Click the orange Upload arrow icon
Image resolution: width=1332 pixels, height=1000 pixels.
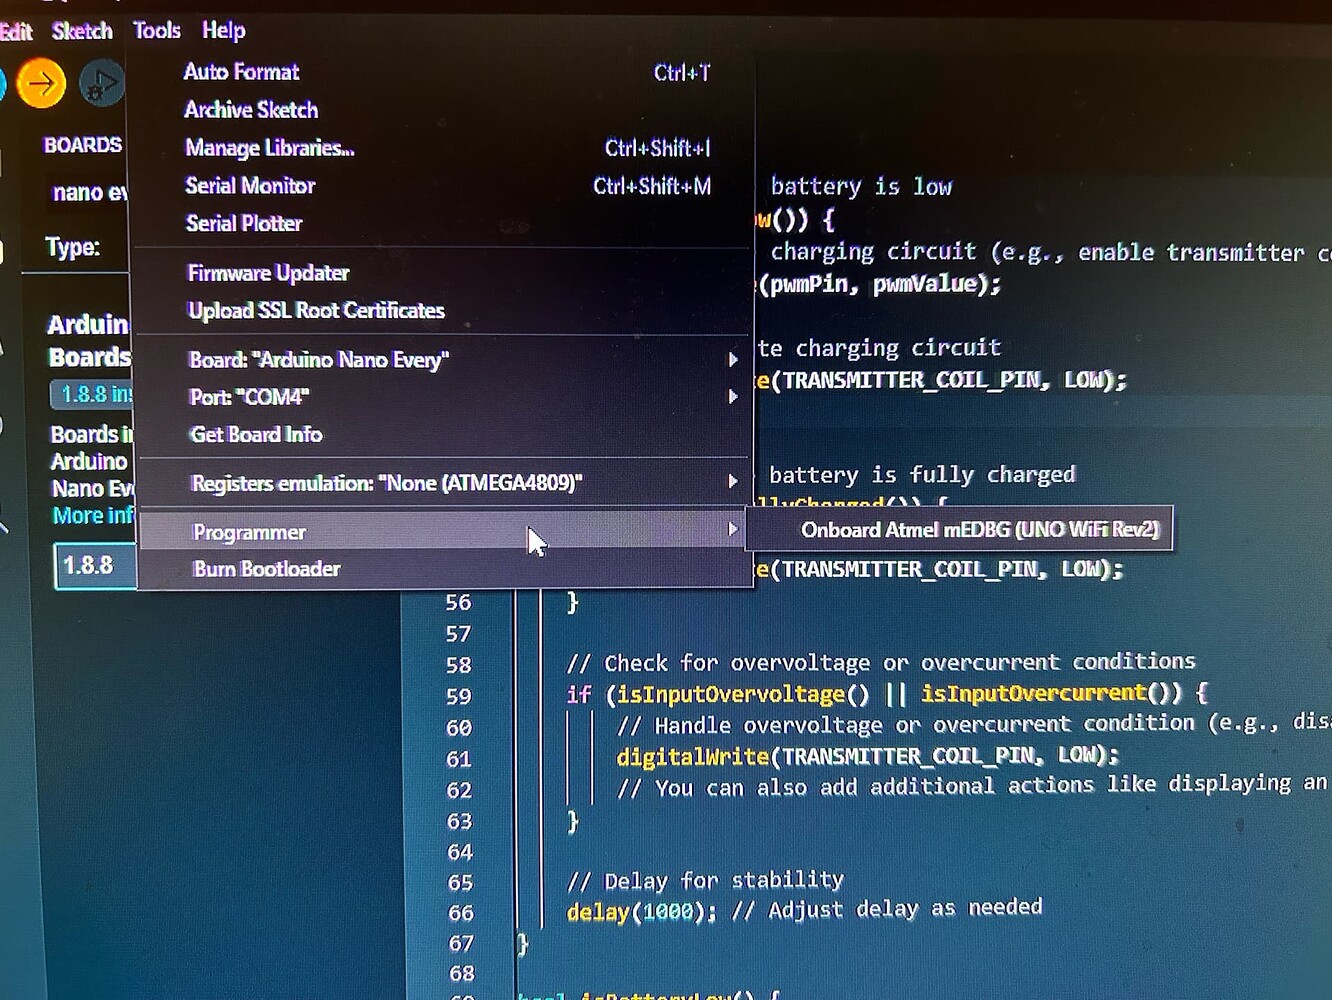coord(40,83)
